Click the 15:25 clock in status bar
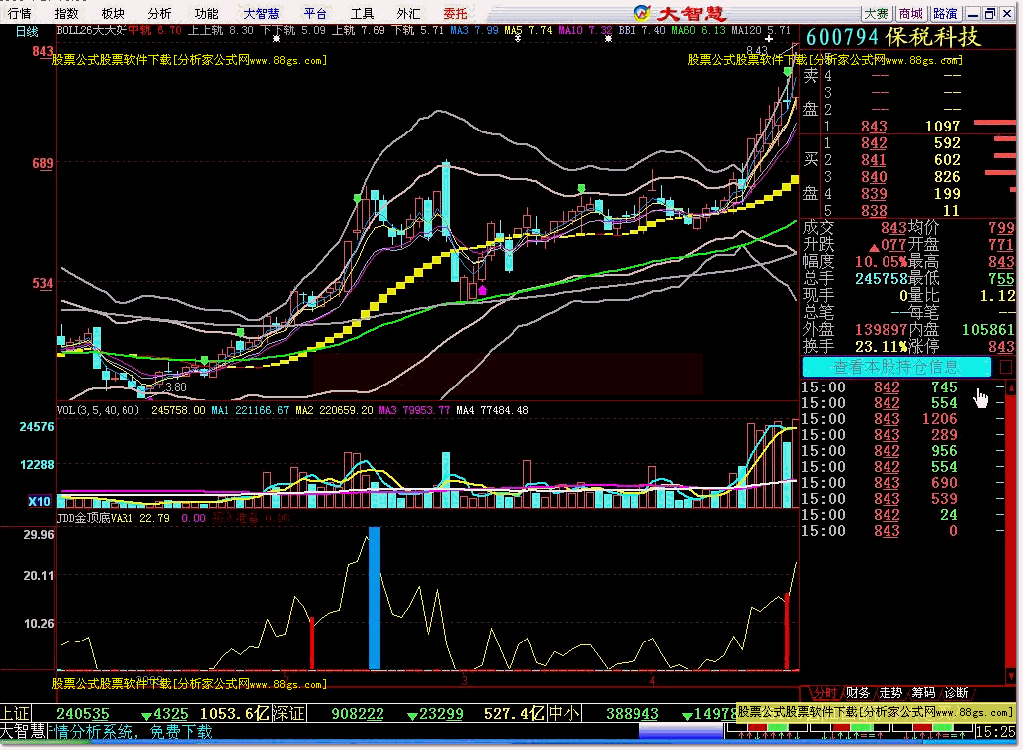The height and width of the screenshot is (750, 1023). point(996,732)
